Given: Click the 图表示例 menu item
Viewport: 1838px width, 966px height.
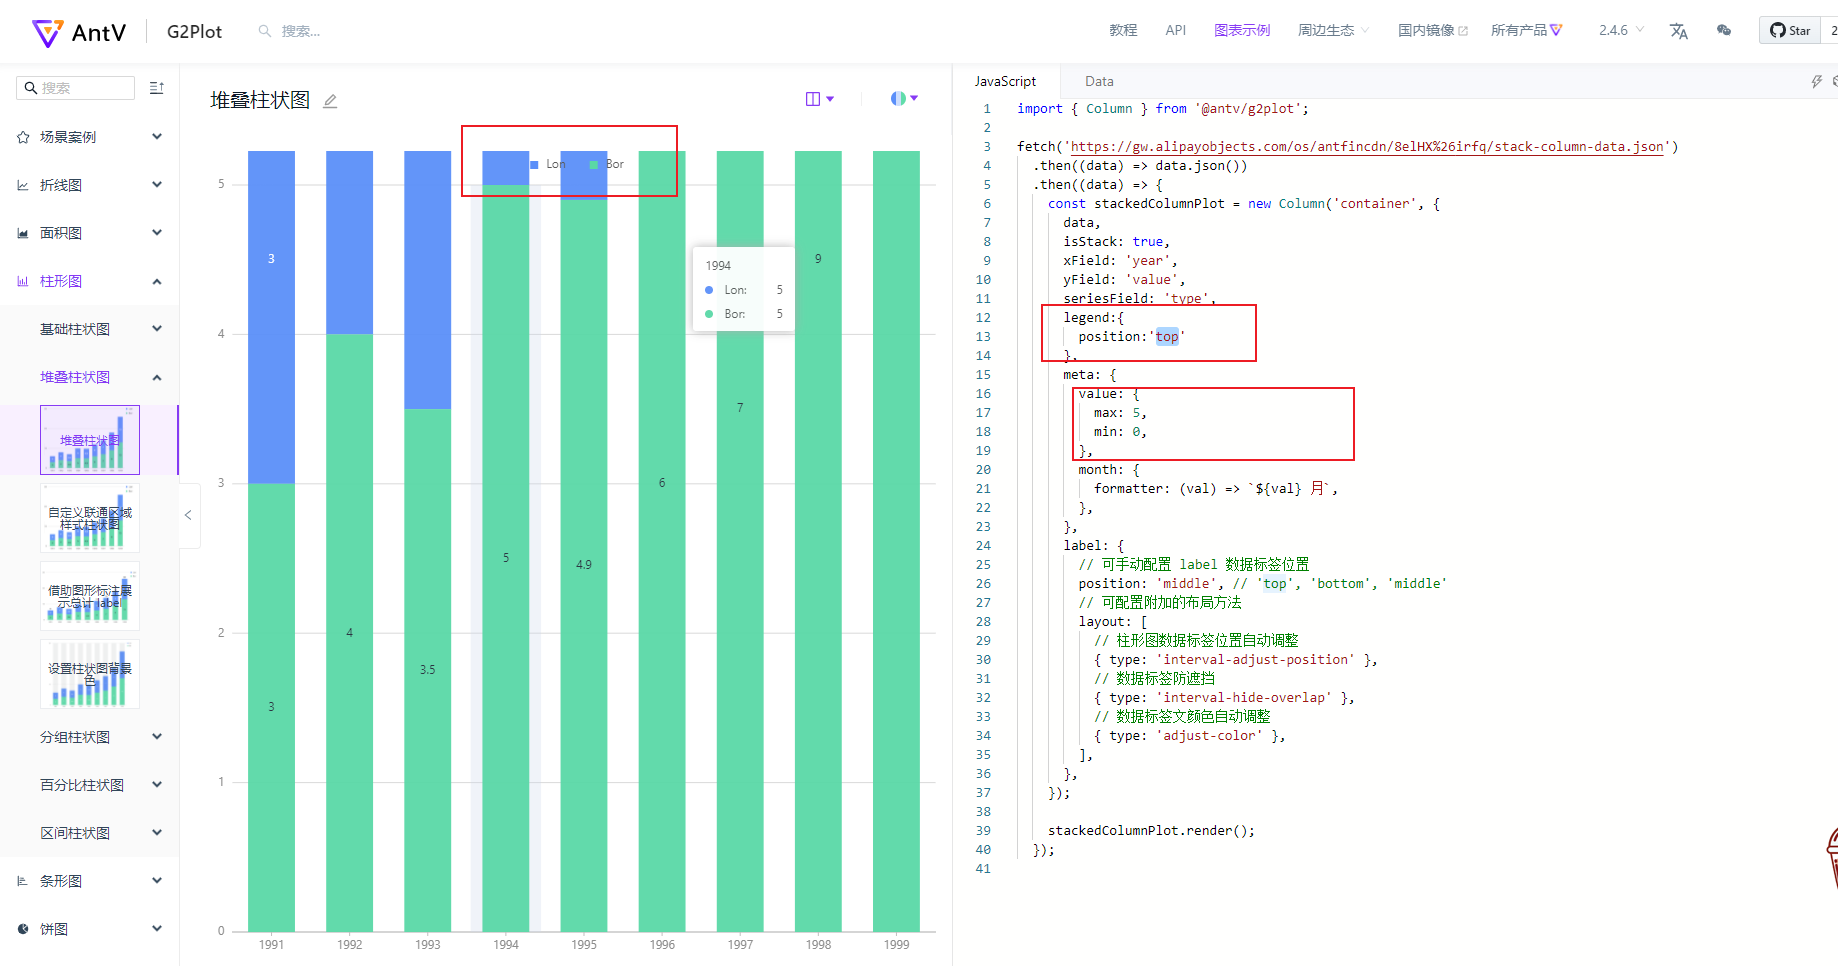Looking at the screenshot, I should click(1242, 31).
